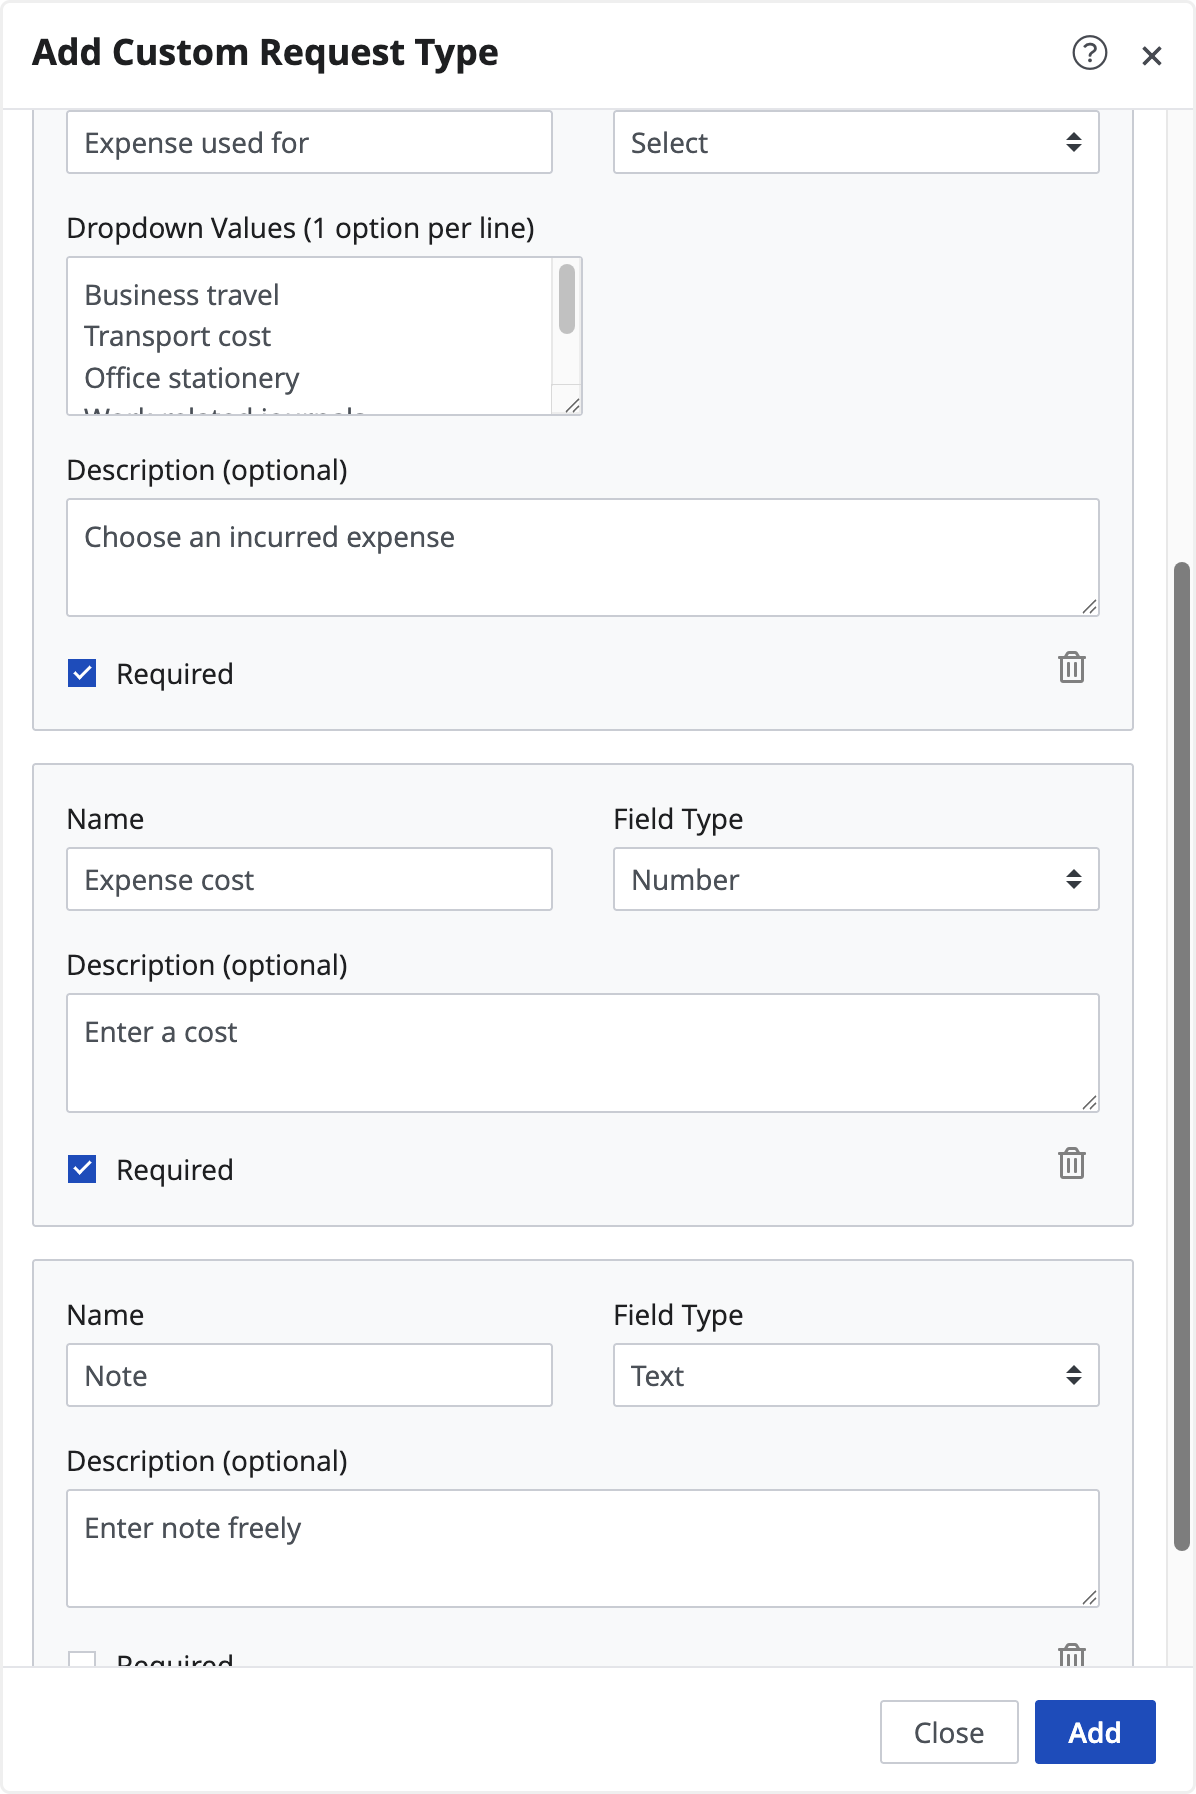Open the Text field type dropdown
Image resolution: width=1196 pixels, height=1794 pixels.
[855, 1376]
